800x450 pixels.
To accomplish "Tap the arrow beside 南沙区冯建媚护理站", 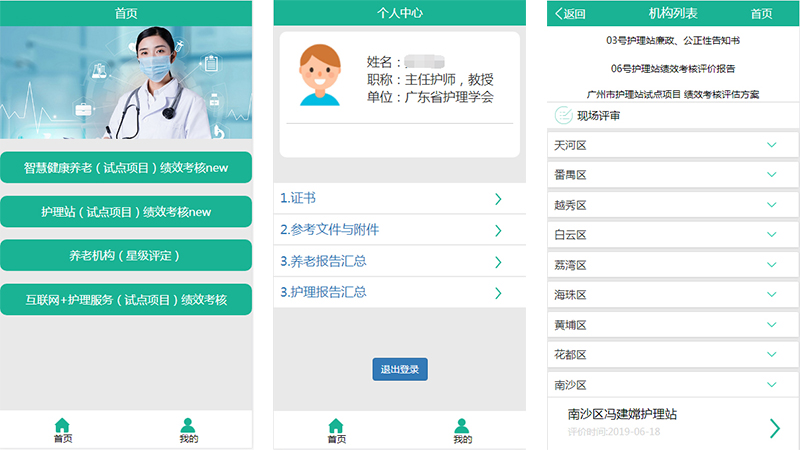I will pyautogui.click(x=774, y=428).
